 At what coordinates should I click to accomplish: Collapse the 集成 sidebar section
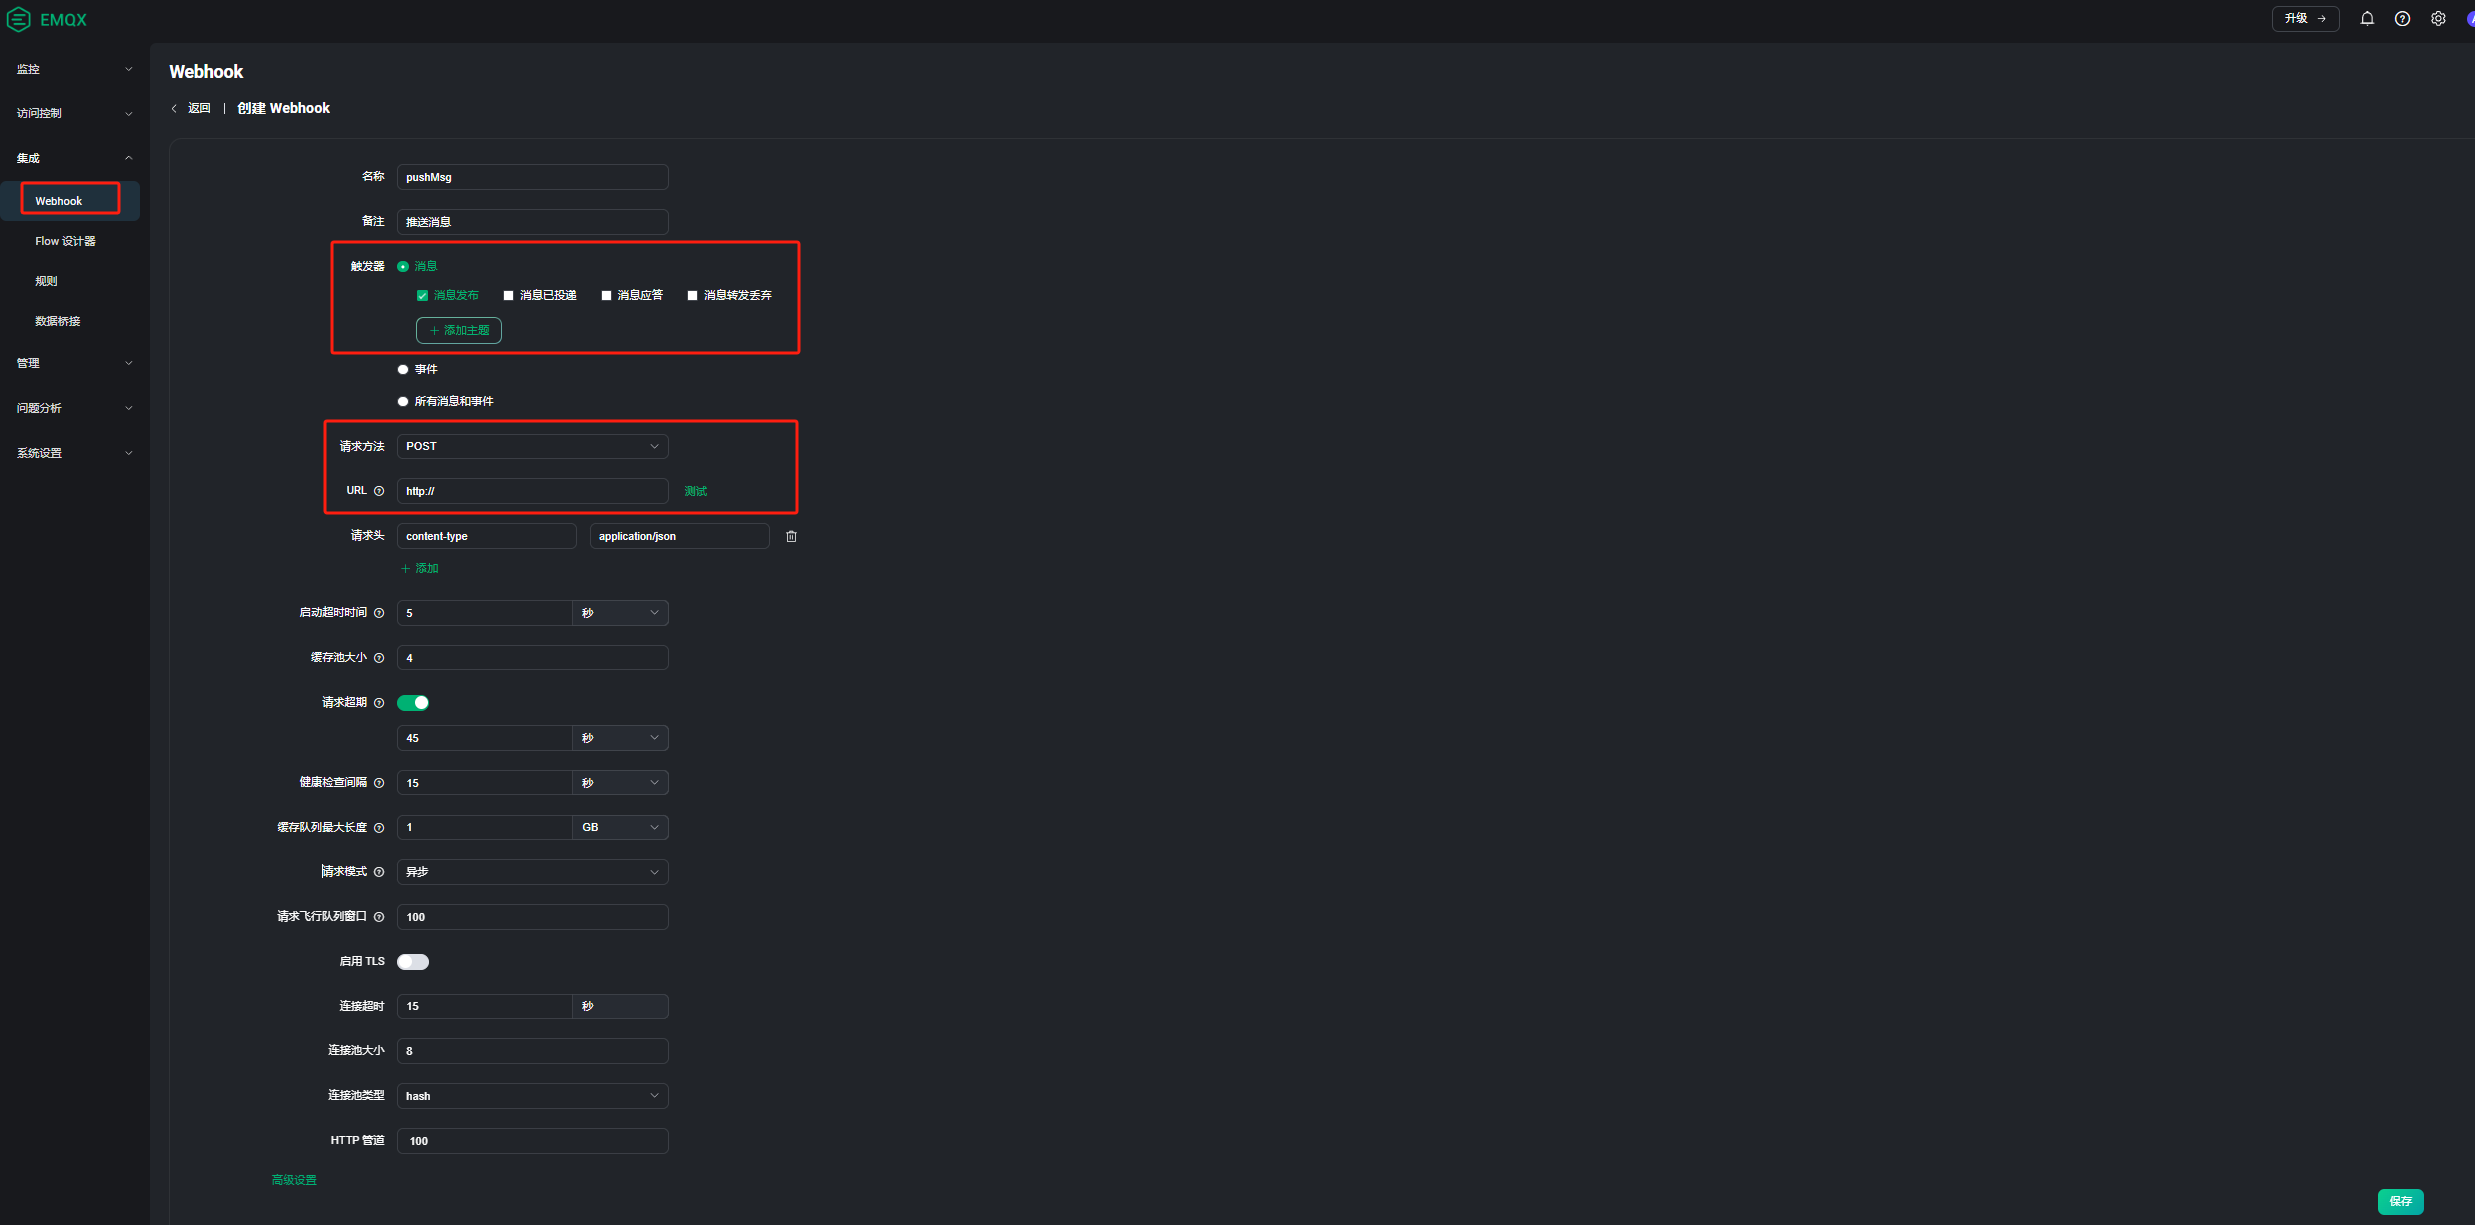click(128, 157)
